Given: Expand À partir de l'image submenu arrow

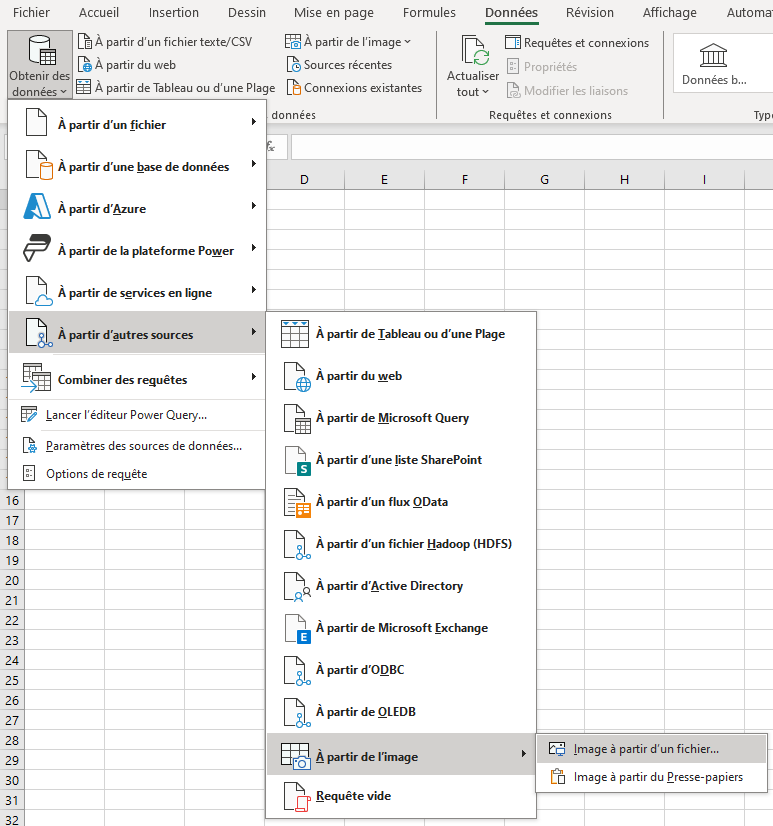Looking at the screenshot, I should pos(523,754).
